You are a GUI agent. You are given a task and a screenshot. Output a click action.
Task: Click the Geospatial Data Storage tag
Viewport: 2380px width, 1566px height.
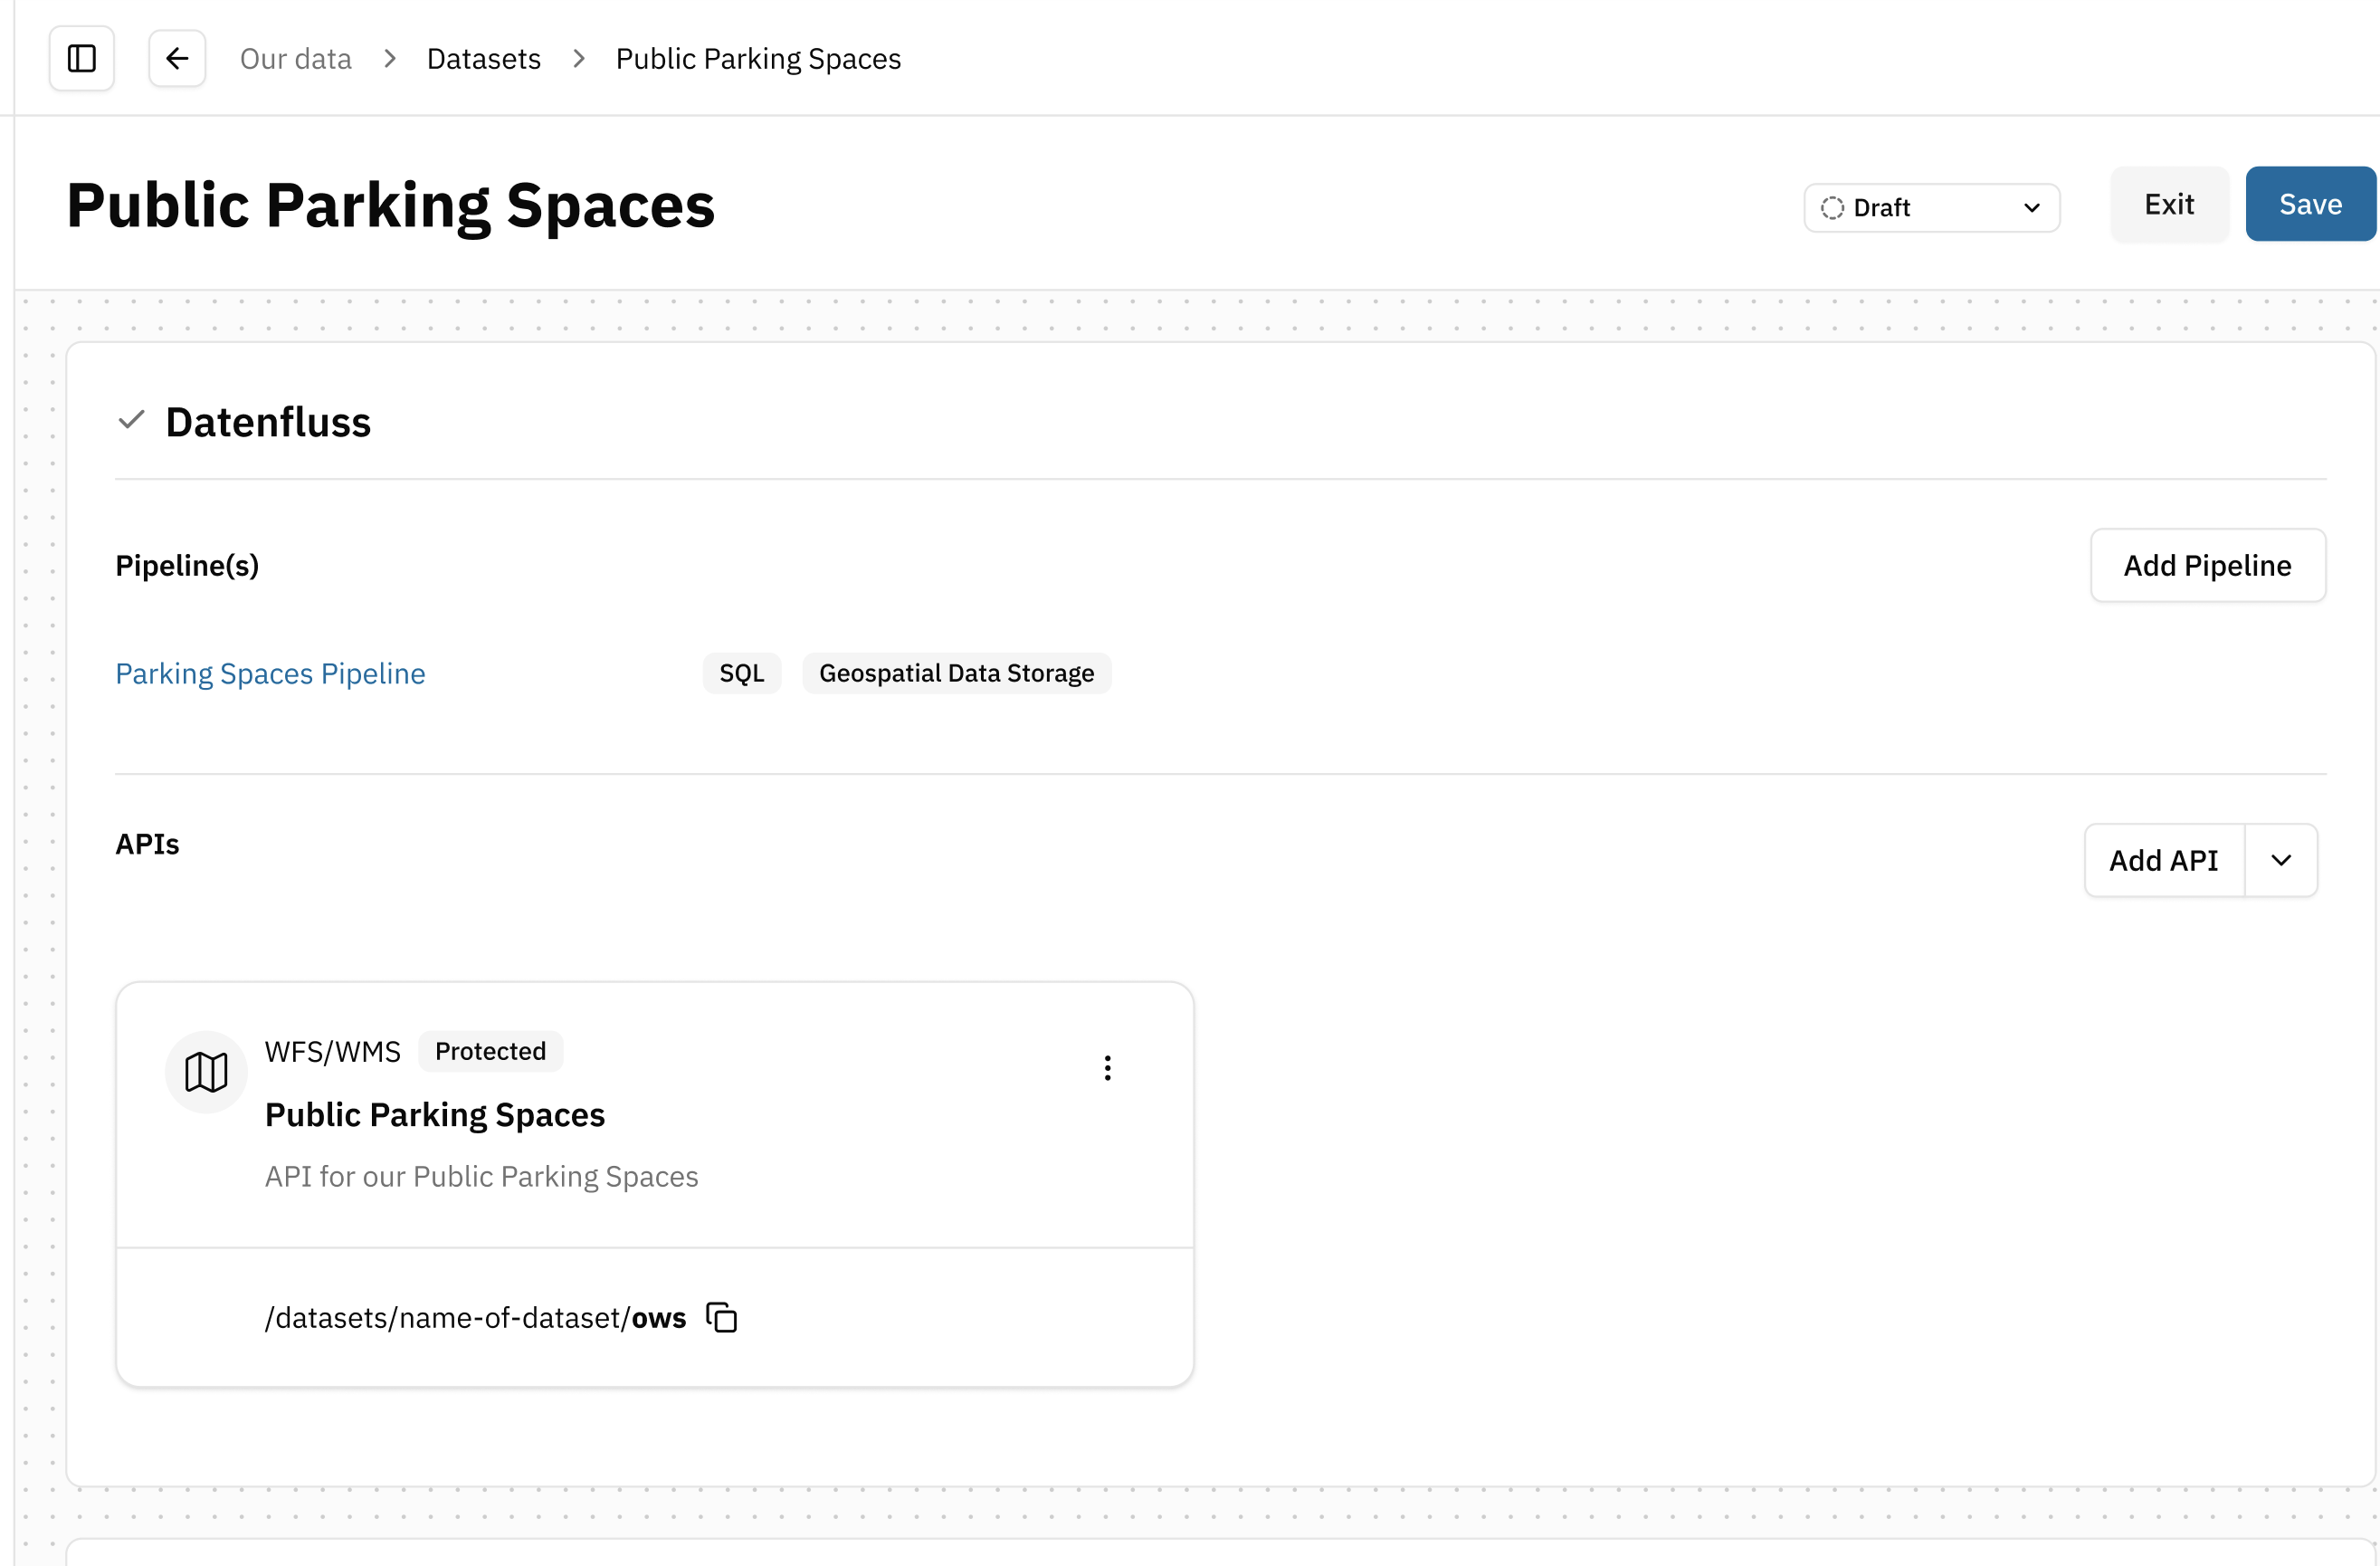pyautogui.click(x=957, y=674)
